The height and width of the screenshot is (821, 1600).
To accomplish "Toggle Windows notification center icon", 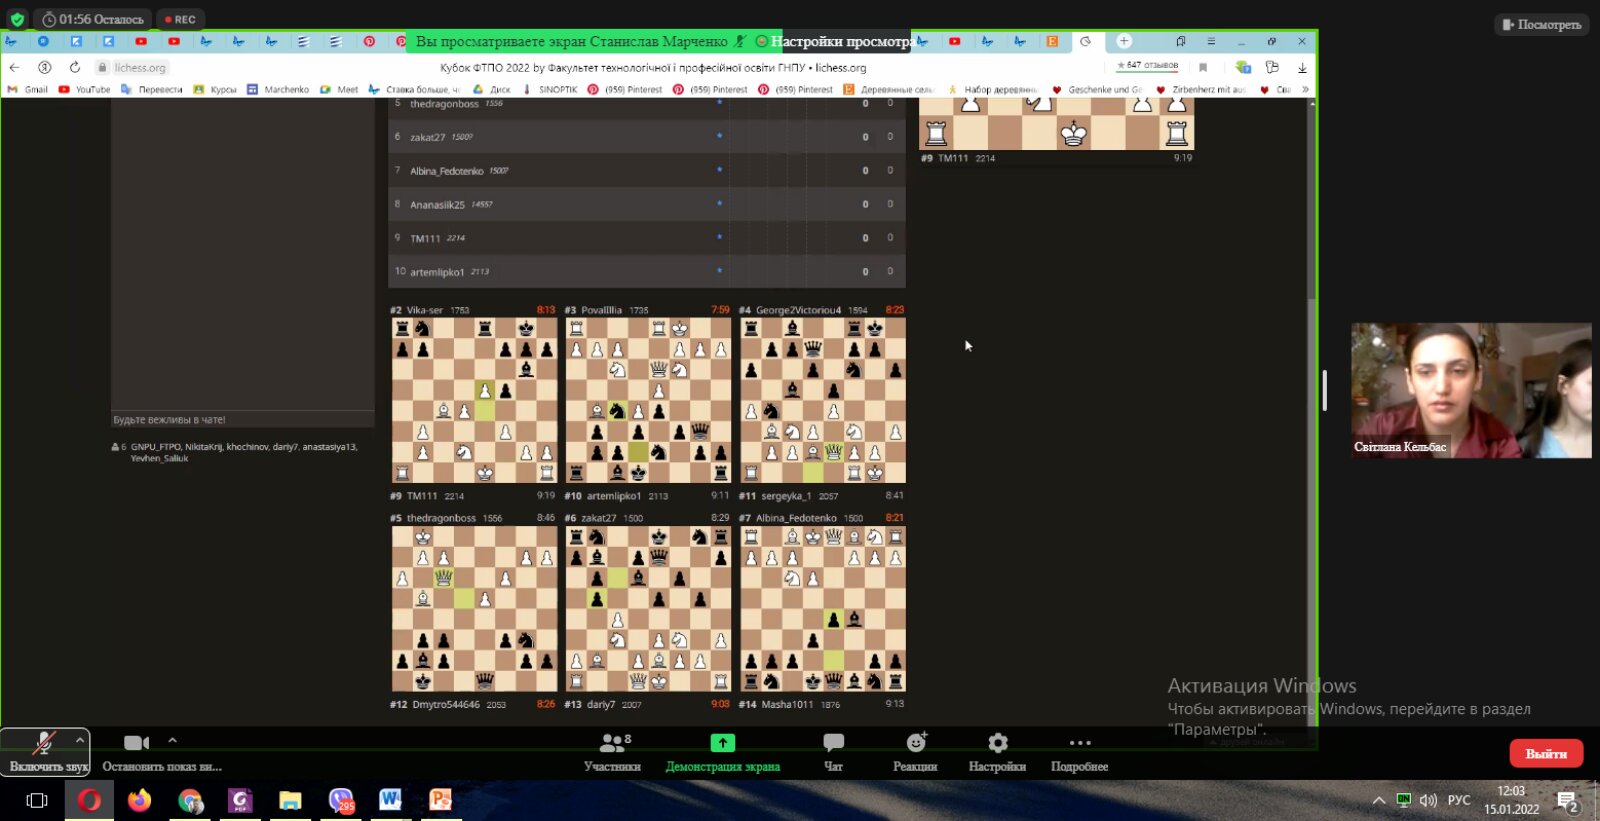I will coord(1567,800).
